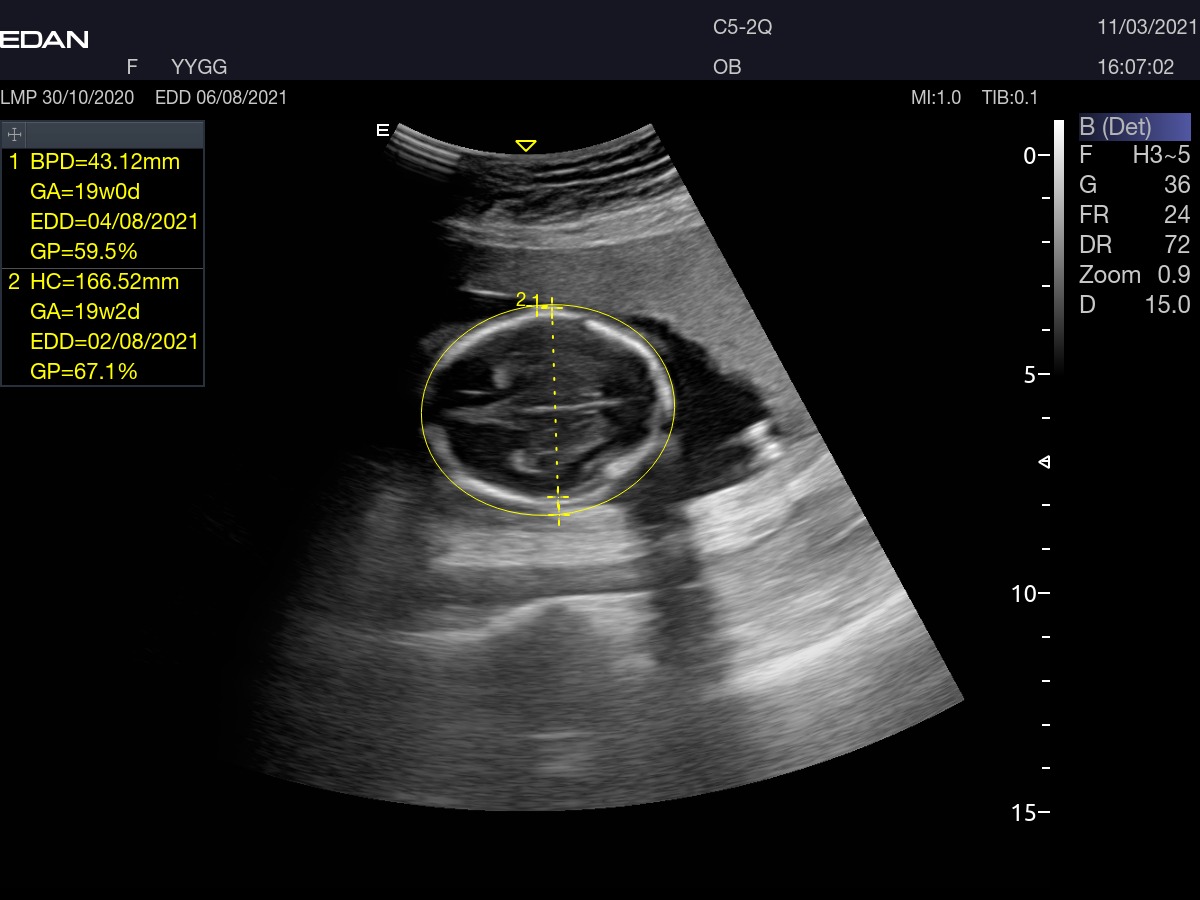This screenshot has height=900, width=1200.
Task: Click the OB exam type label
Action: [x=727, y=68]
